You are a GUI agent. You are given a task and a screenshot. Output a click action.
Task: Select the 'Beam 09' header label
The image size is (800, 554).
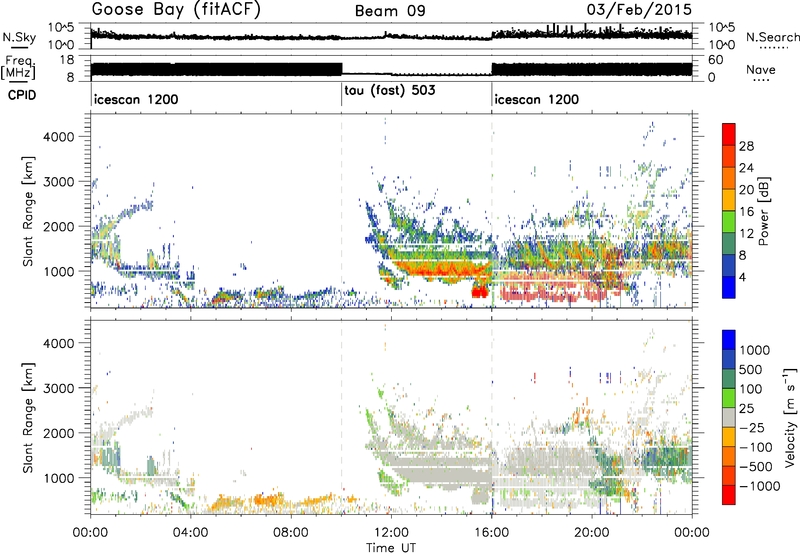coord(390,11)
